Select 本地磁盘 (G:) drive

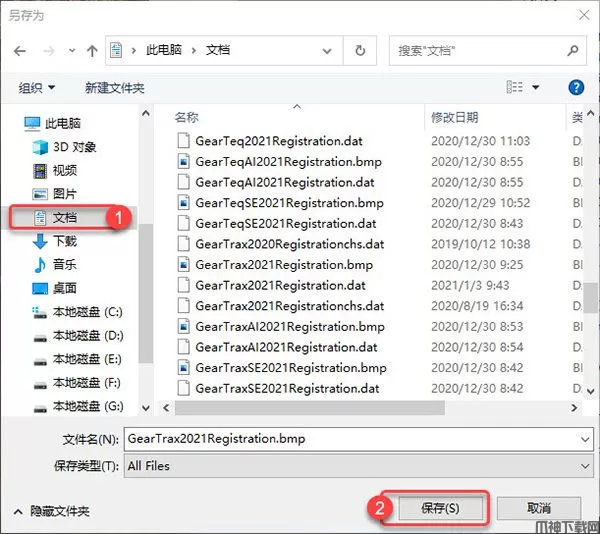(78, 406)
